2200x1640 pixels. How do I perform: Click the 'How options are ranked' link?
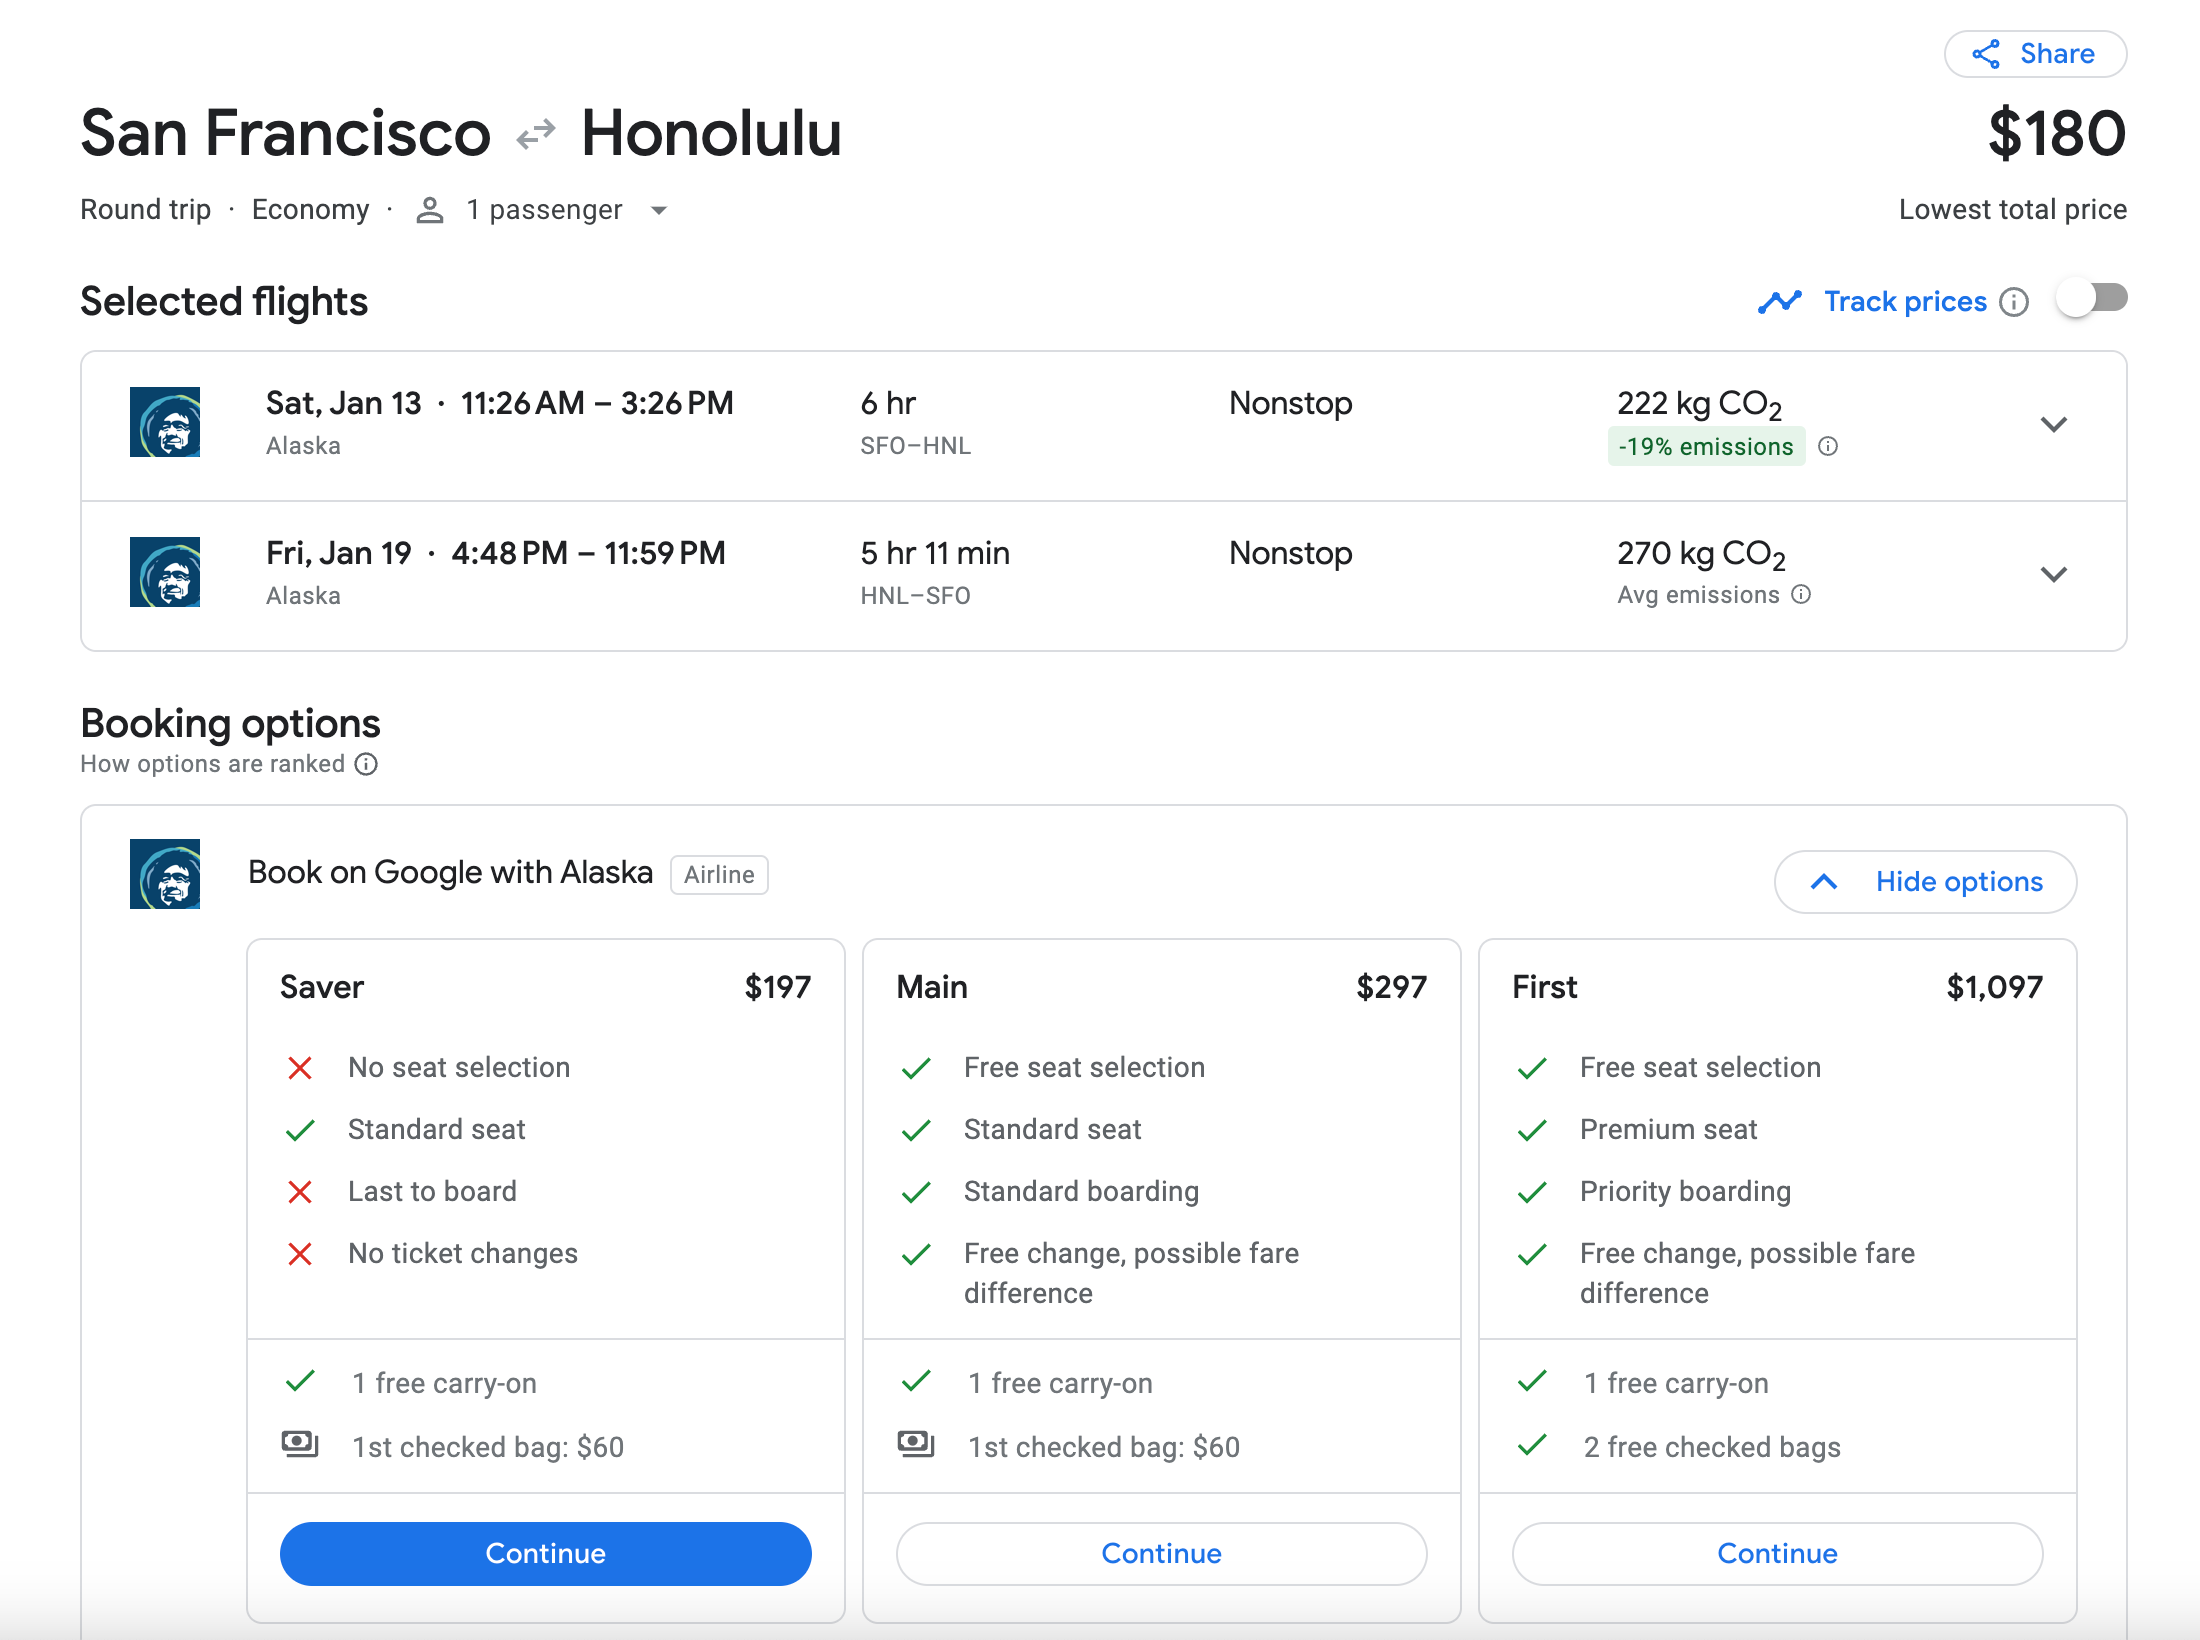click(x=212, y=765)
